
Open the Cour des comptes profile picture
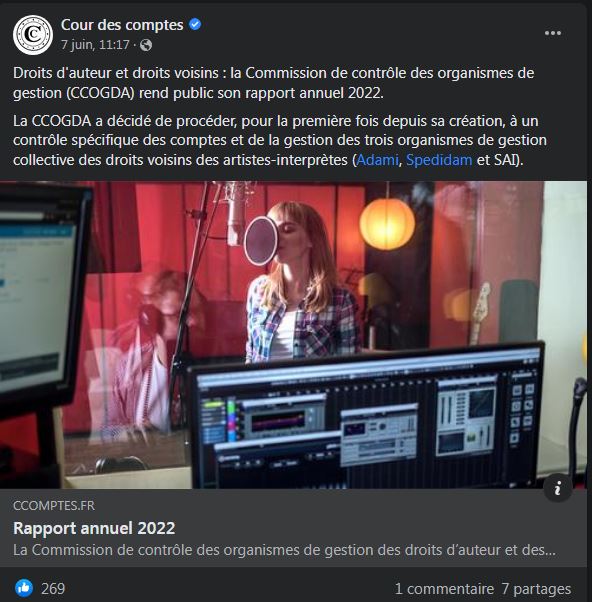point(33,35)
